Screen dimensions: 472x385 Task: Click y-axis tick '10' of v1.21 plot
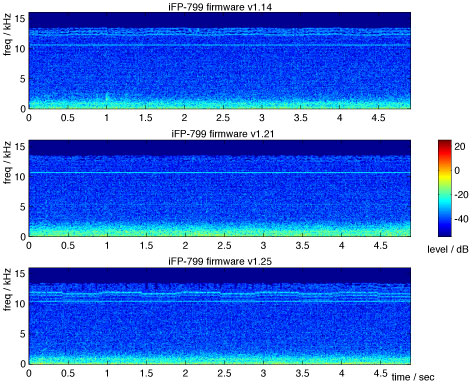click(x=21, y=177)
